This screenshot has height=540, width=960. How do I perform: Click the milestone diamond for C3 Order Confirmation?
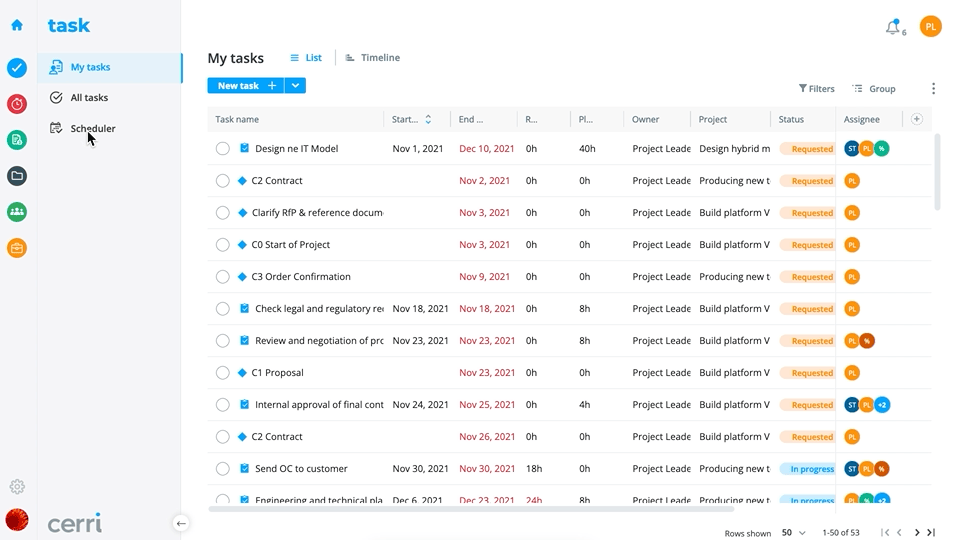point(242,276)
